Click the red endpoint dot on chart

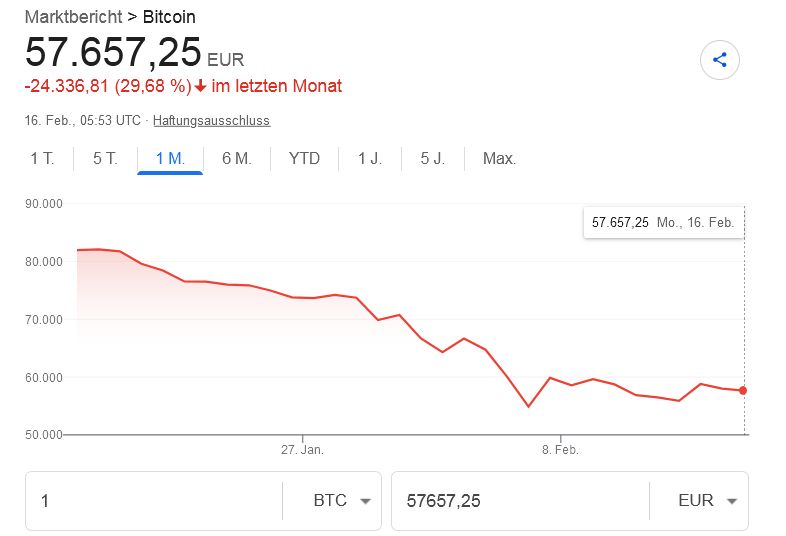pos(743,390)
